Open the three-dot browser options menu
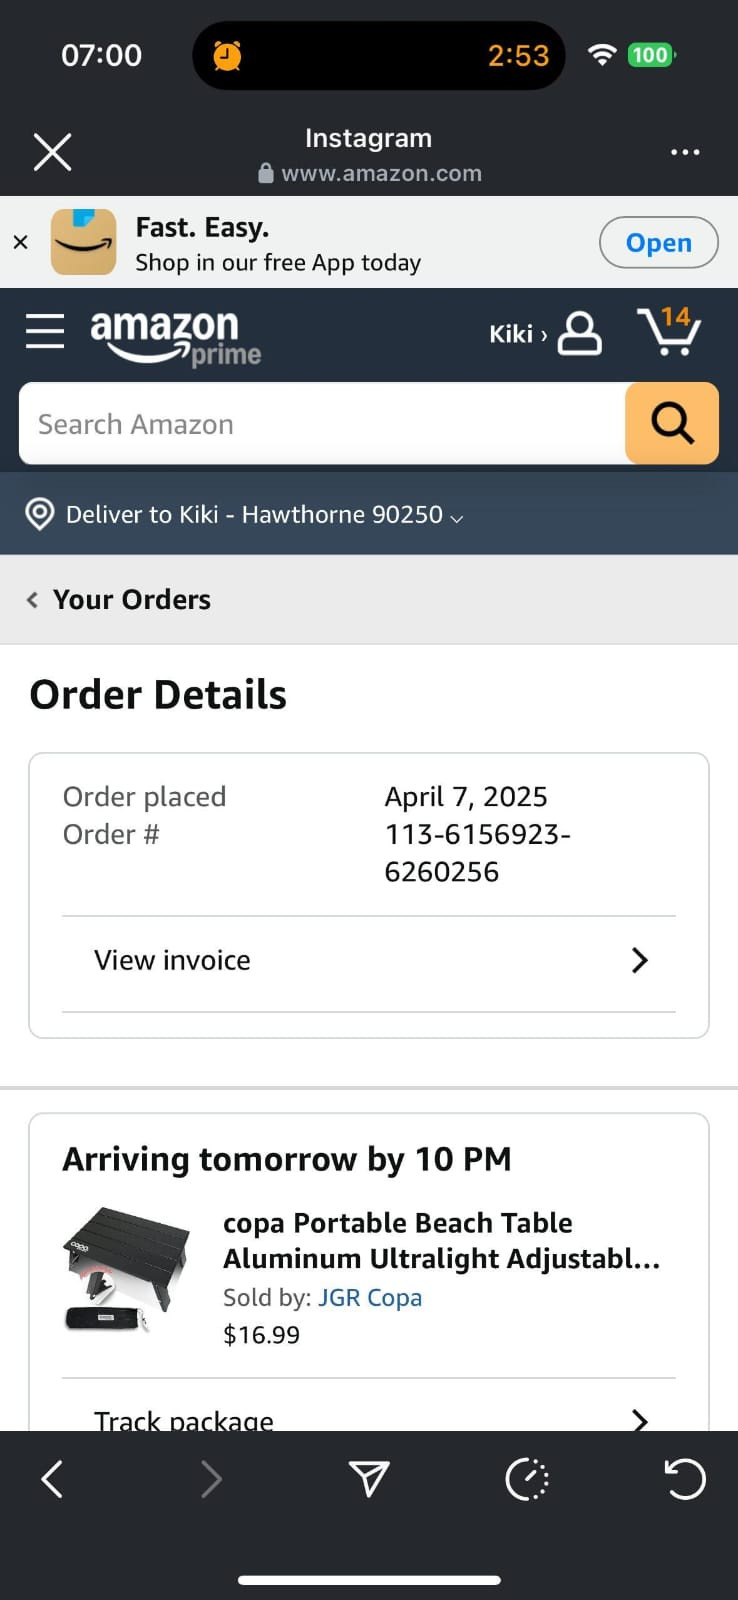This screenshot has height=1600, width=738. point(685,152)
